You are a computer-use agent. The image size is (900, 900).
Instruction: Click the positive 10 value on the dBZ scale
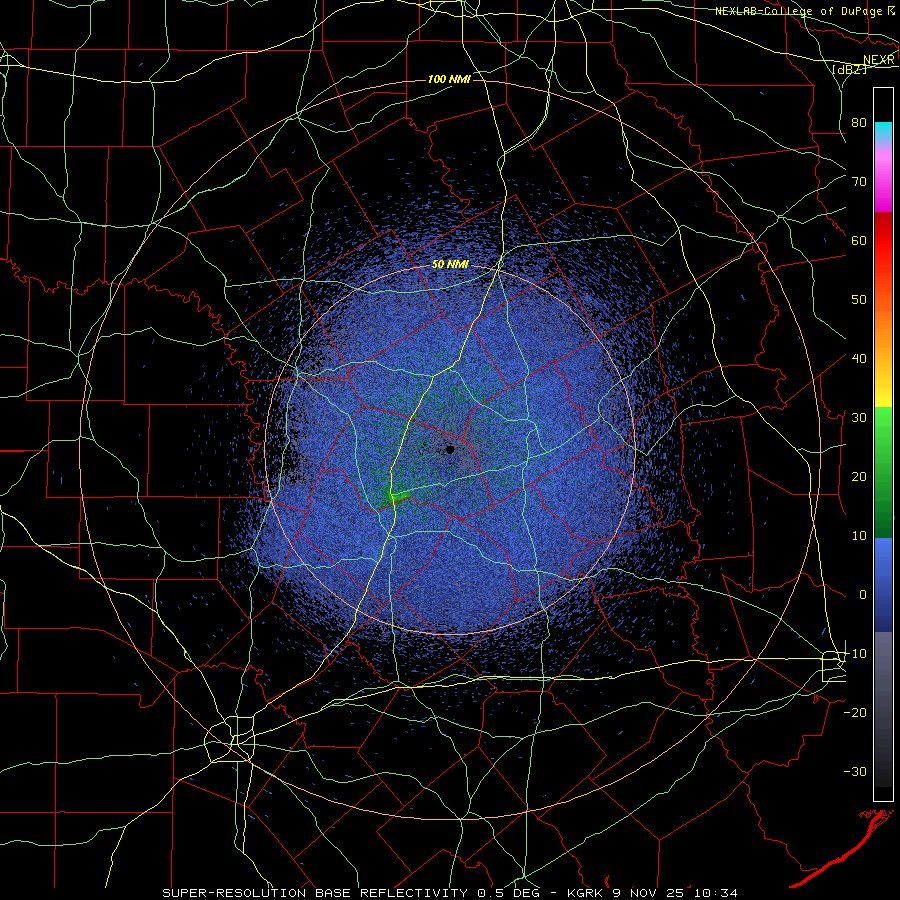pos(859,536)
